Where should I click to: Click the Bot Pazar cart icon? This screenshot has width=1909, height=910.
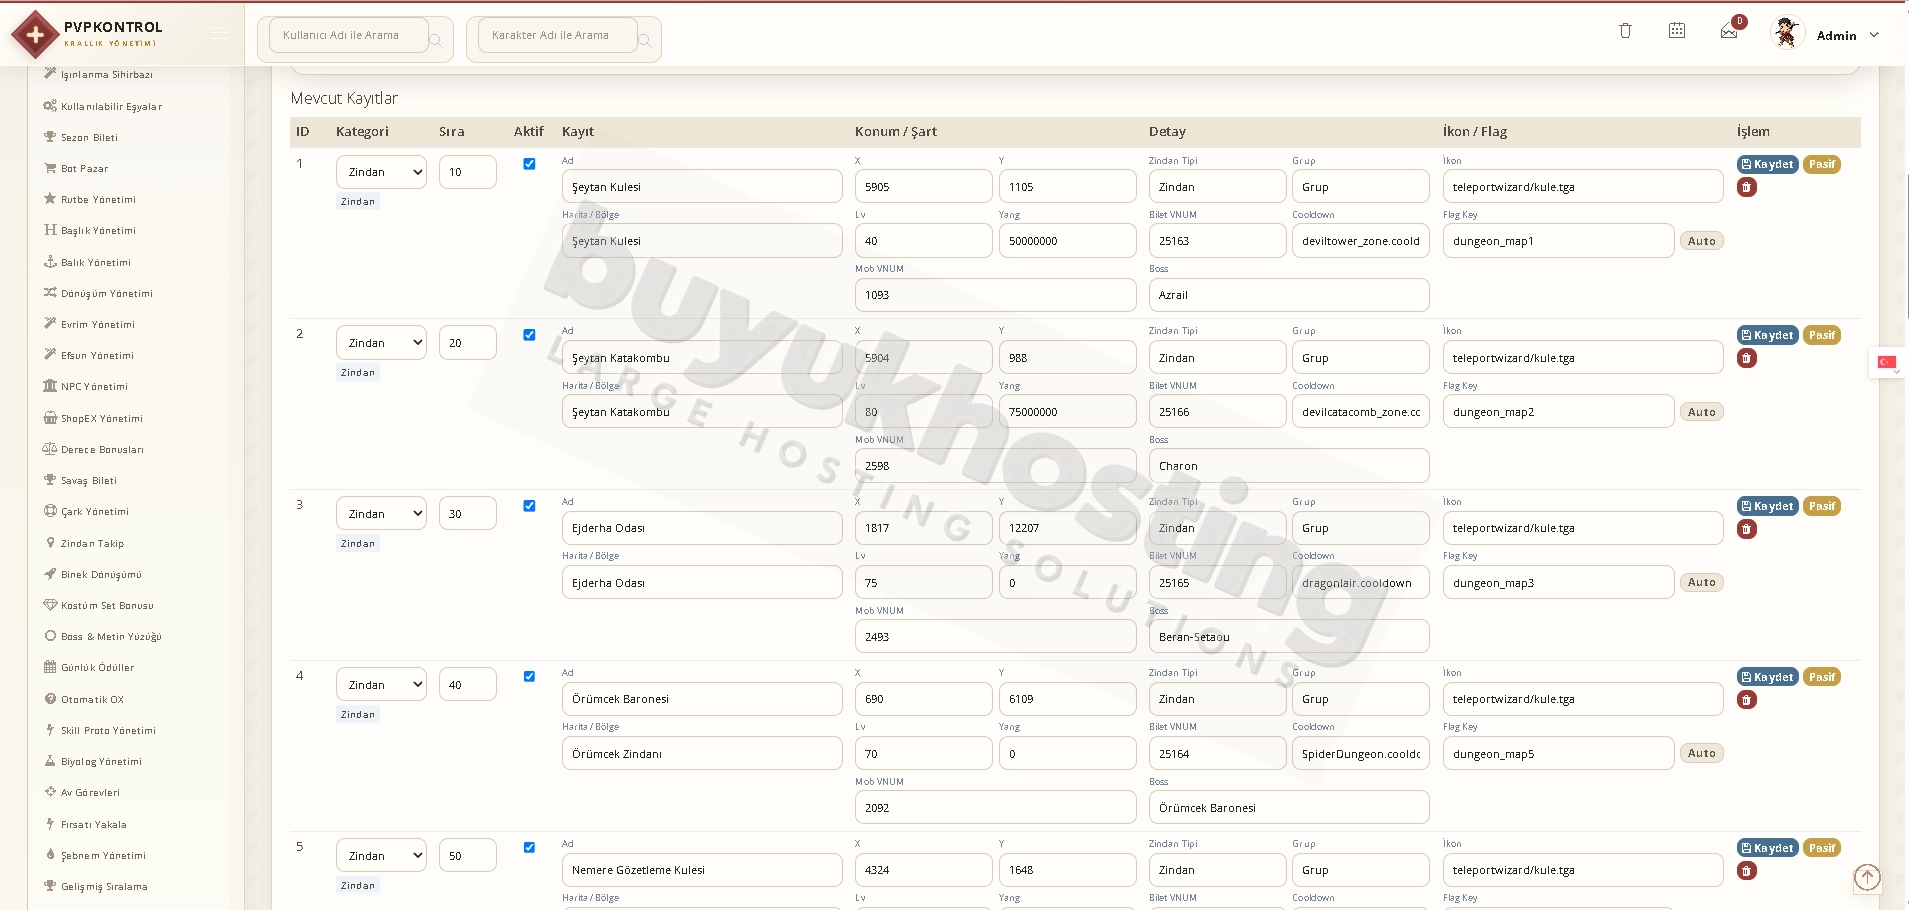click(x=50, y=168)
